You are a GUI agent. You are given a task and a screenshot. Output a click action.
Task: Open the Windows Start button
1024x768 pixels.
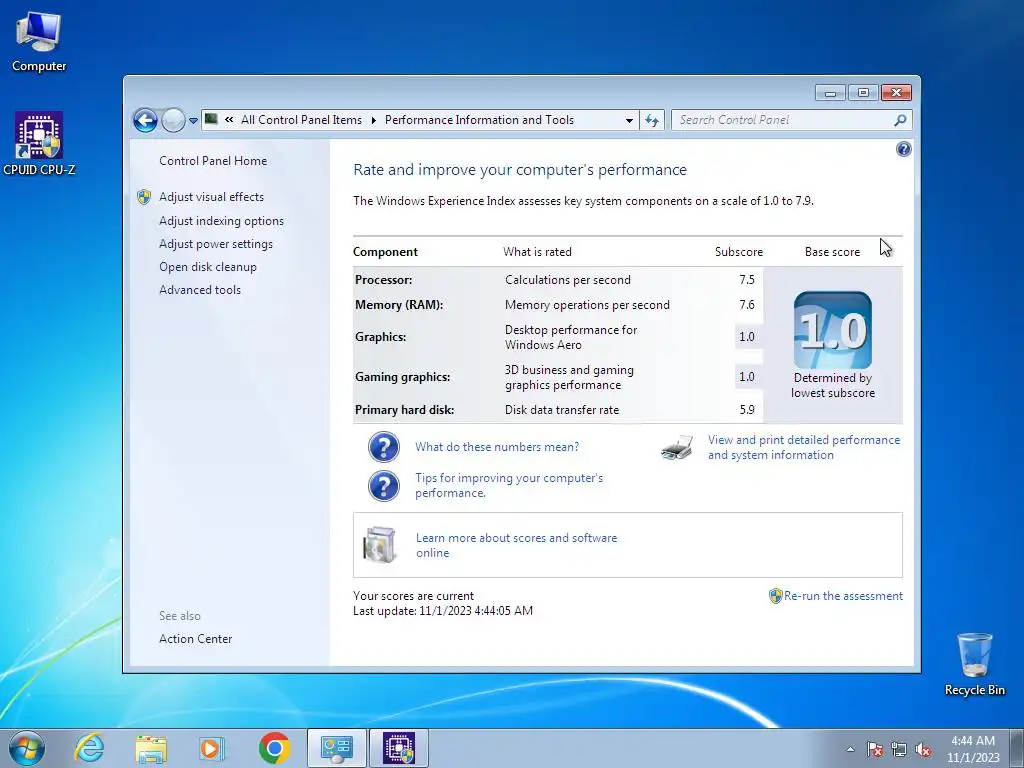tap(26, 748)
